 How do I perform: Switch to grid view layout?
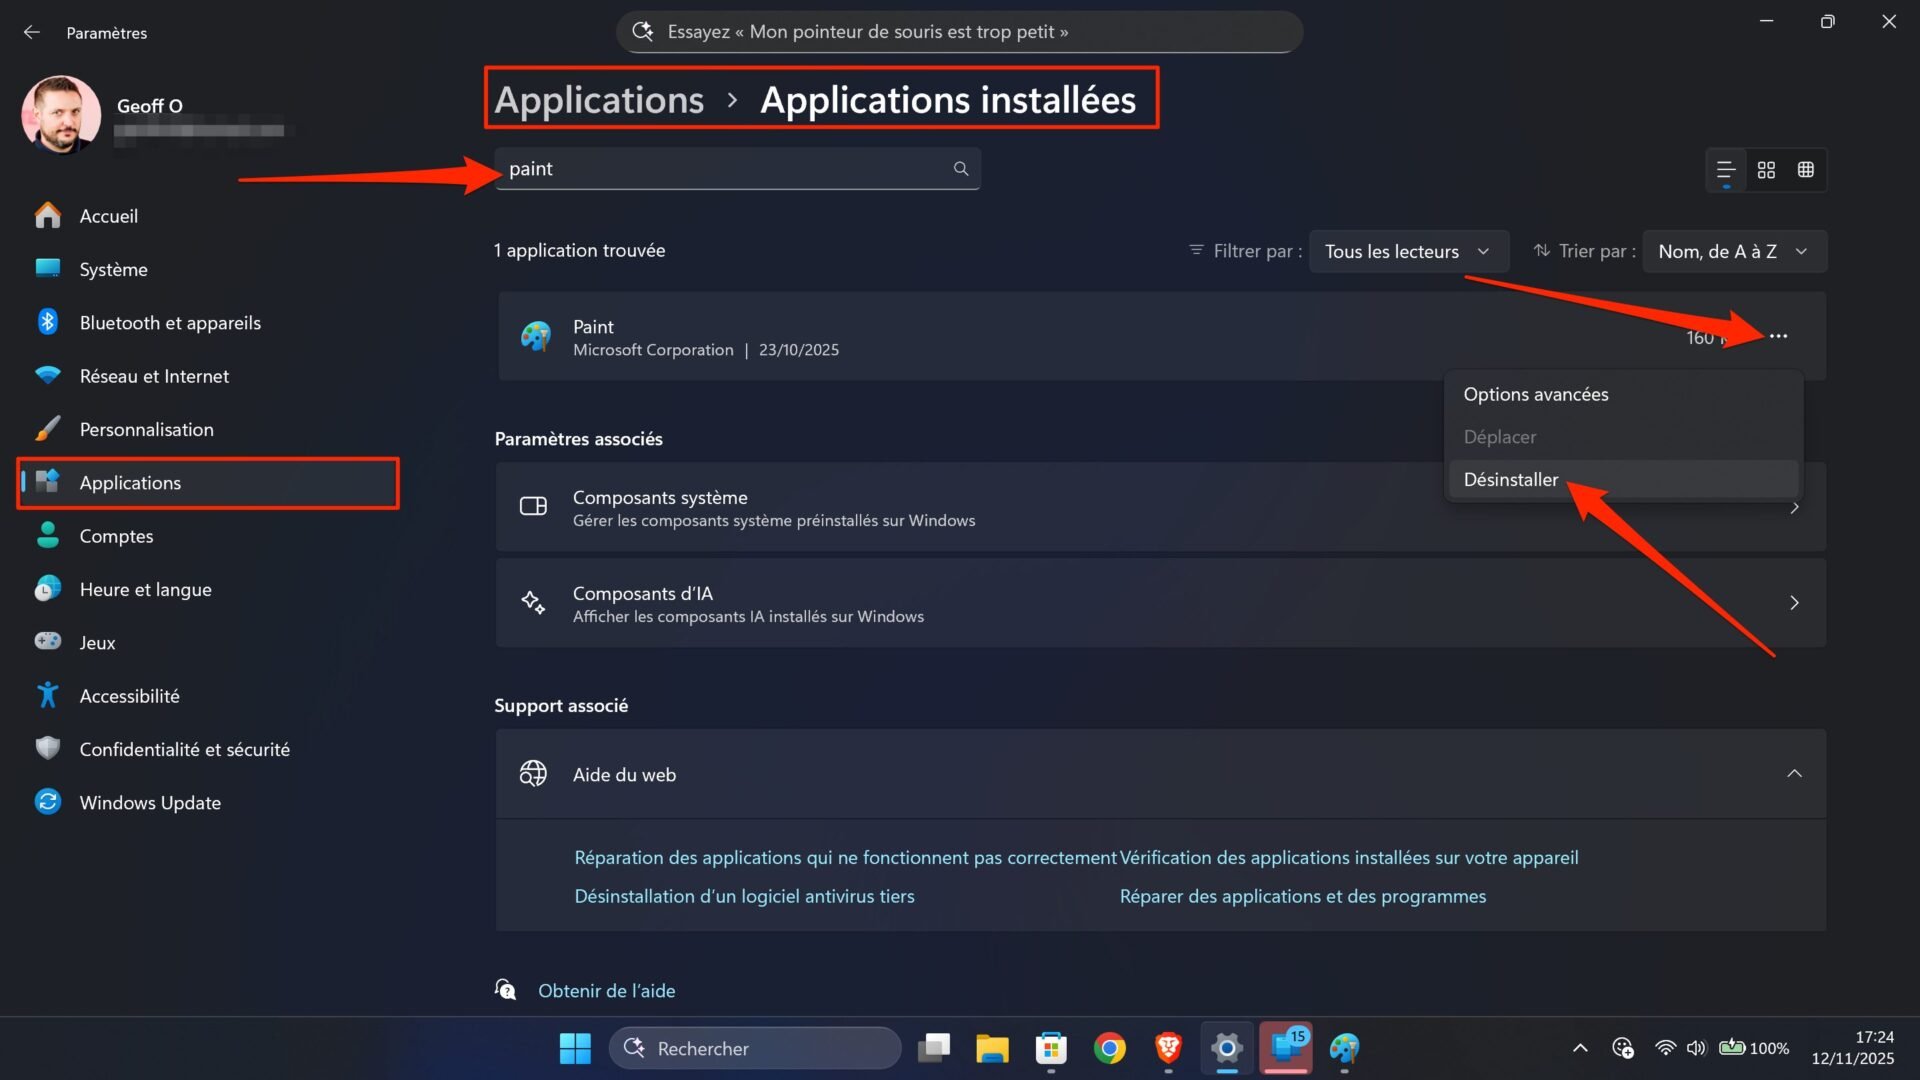pyautogui.click(x=1765, y=170)
